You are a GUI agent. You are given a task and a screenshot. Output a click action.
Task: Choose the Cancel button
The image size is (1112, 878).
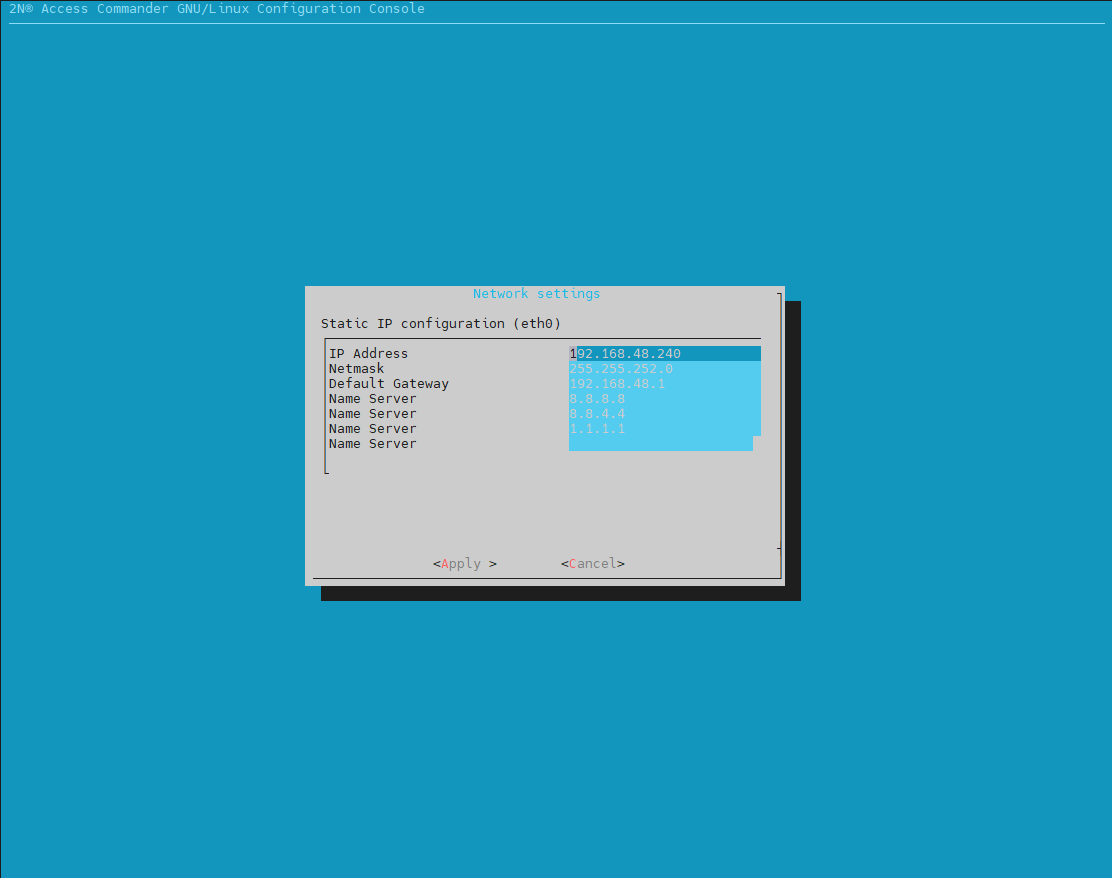point(593,564)
